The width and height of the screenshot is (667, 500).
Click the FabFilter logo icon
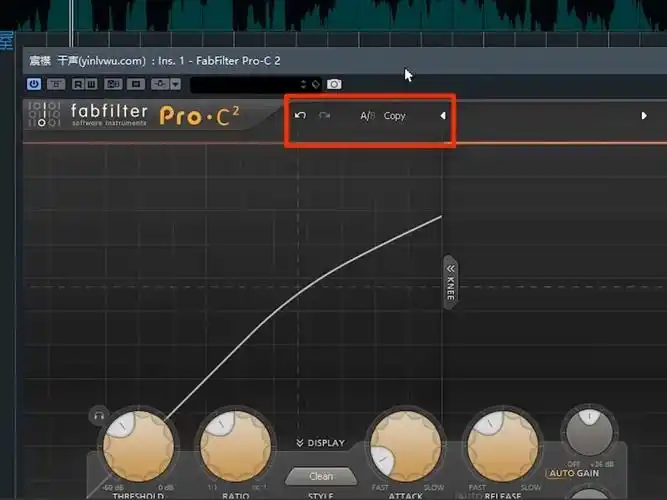pyautogui.click(x=44, y=114)
